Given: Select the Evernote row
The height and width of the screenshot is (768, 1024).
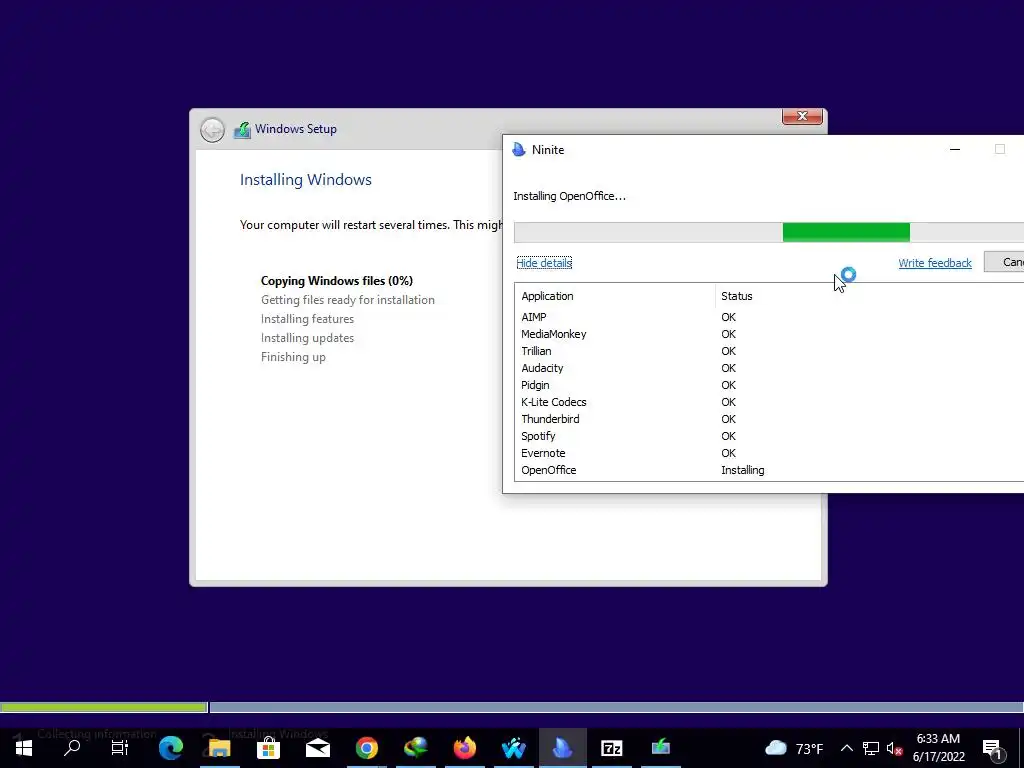Looking at the screenshot, I should [x=769, y=453].
